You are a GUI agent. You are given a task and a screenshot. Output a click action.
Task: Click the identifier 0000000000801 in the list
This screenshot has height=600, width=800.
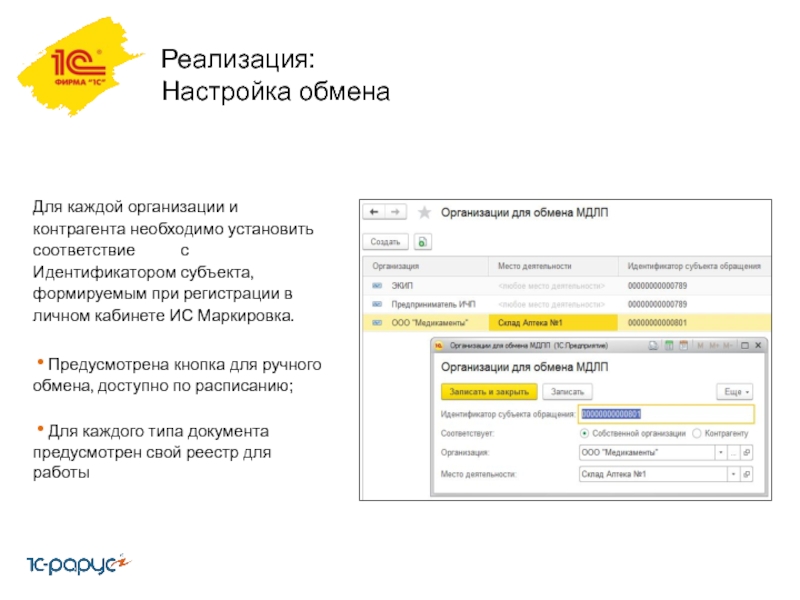click(657, 323)
